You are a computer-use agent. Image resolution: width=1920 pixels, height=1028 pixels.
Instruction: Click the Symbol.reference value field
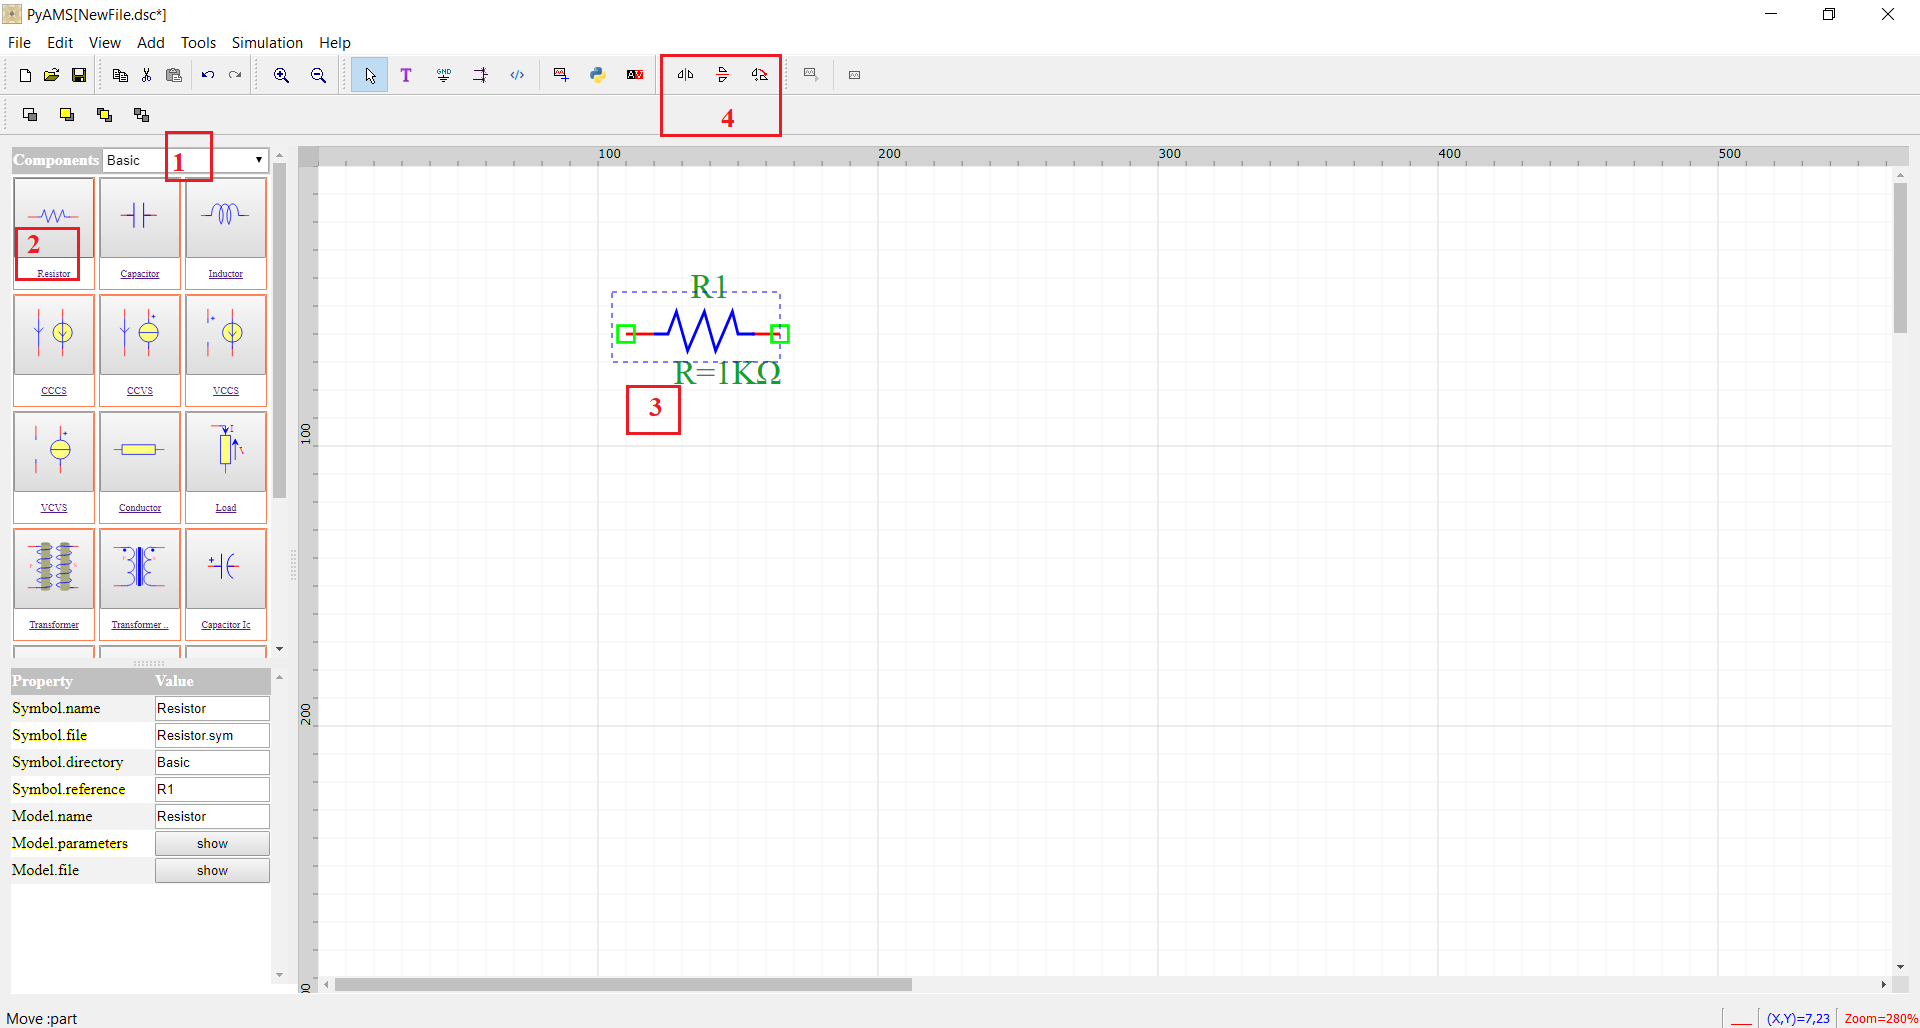click(x=212, y=790)
